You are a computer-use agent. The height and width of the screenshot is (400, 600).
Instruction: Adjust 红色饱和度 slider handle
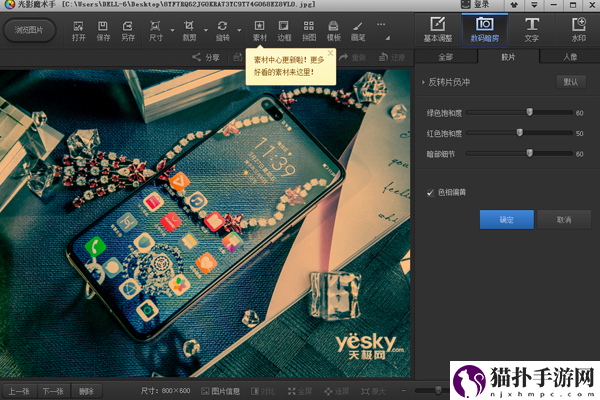point(520,133)
